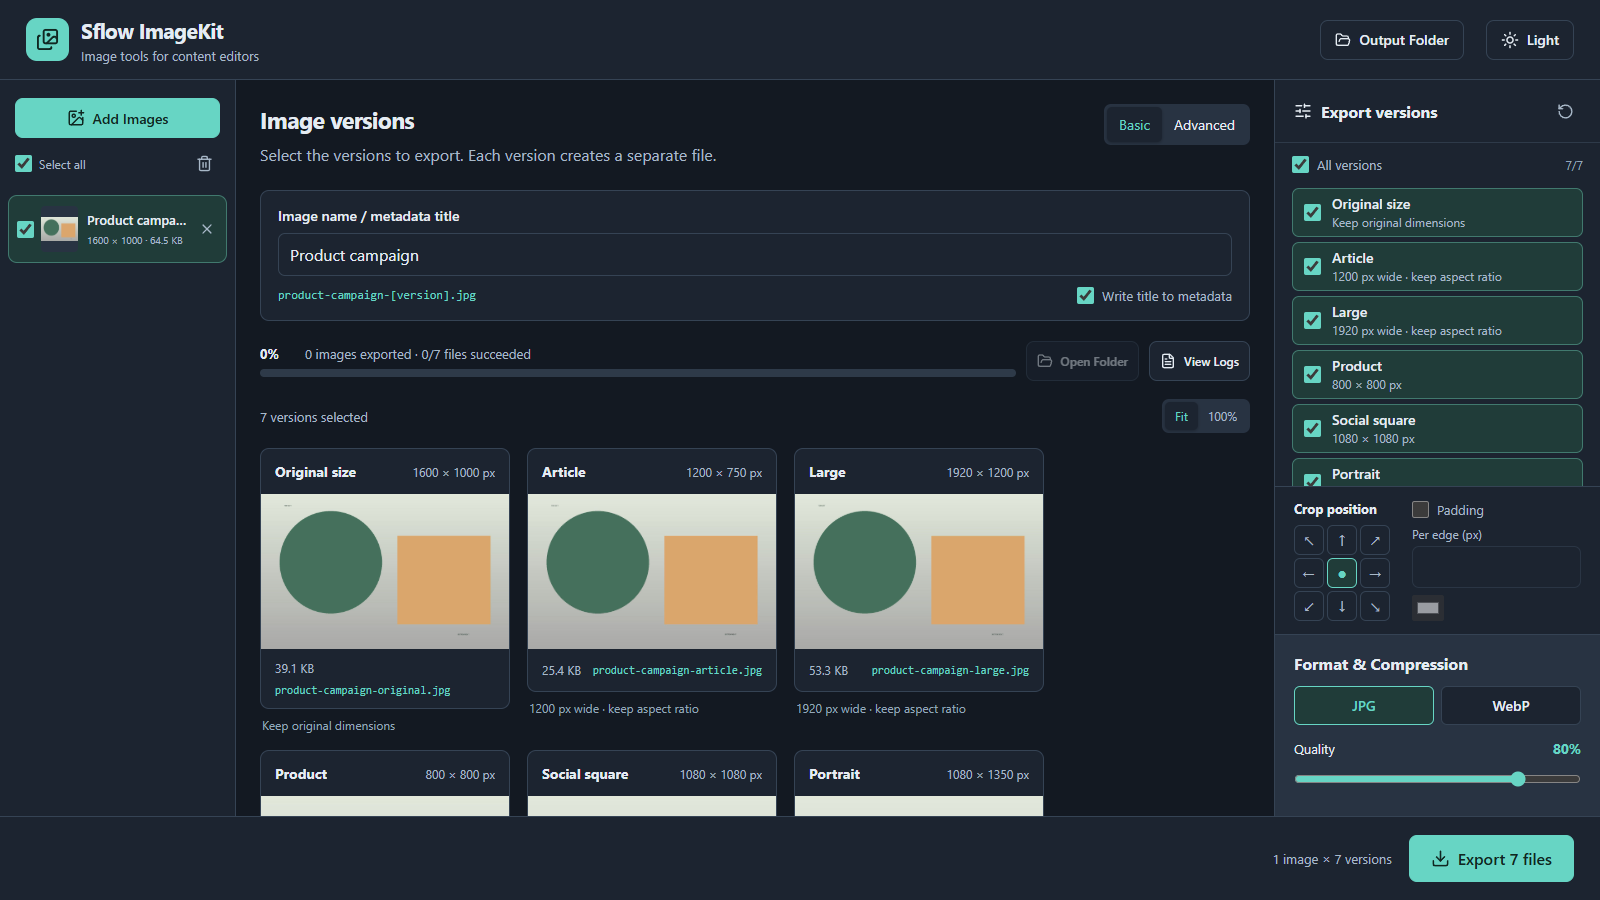
Task: Set preview zoom to 100%
Action: click(1222, 417)
